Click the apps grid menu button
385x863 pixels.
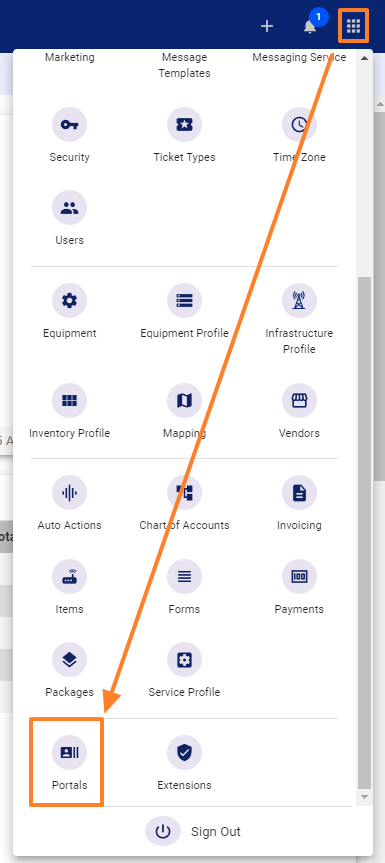point(353,25)
